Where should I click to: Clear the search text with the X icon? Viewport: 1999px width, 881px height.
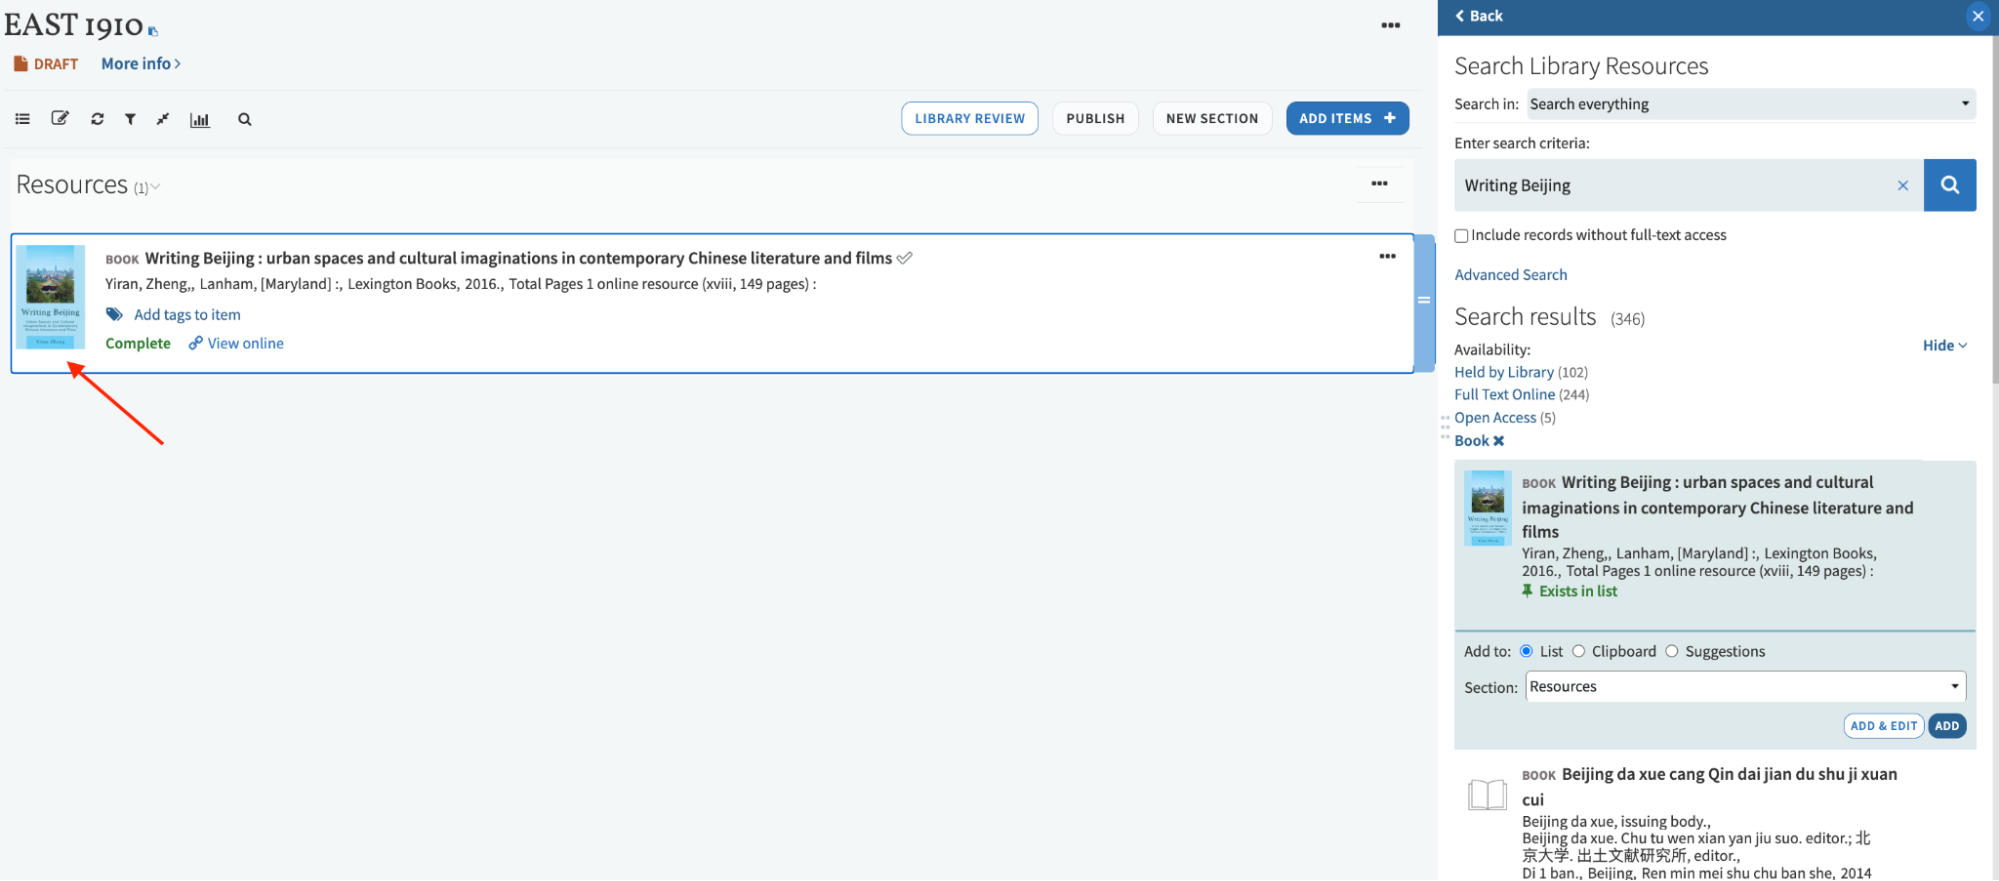(x=1902, y=186)
